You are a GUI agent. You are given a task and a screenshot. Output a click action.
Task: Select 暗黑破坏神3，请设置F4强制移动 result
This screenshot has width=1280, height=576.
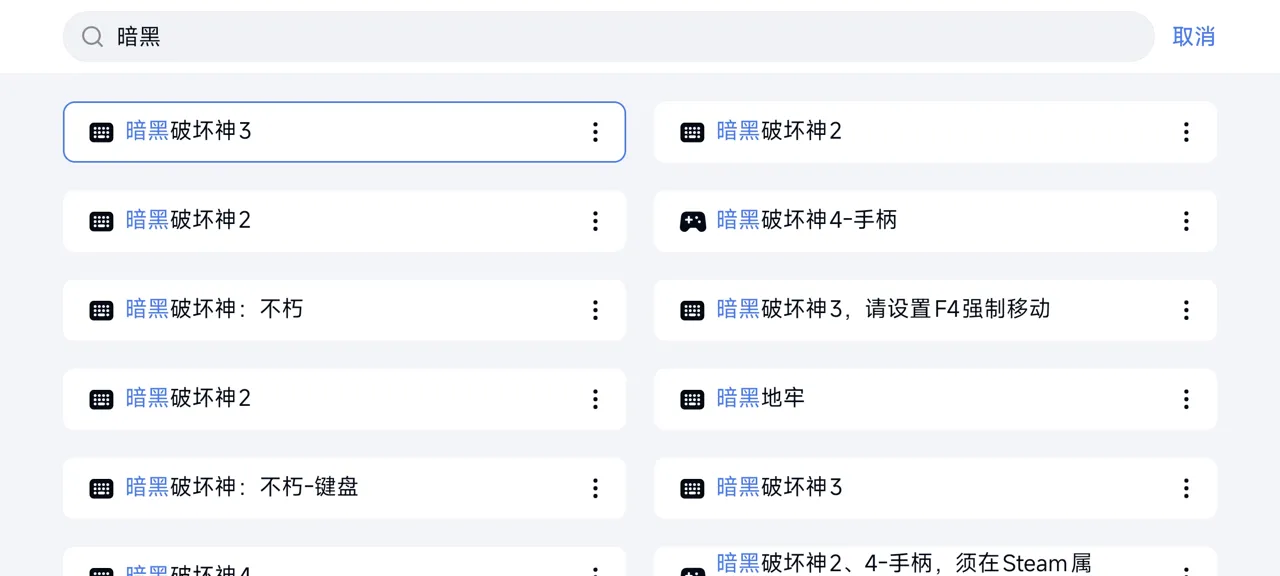coord(935,310)
